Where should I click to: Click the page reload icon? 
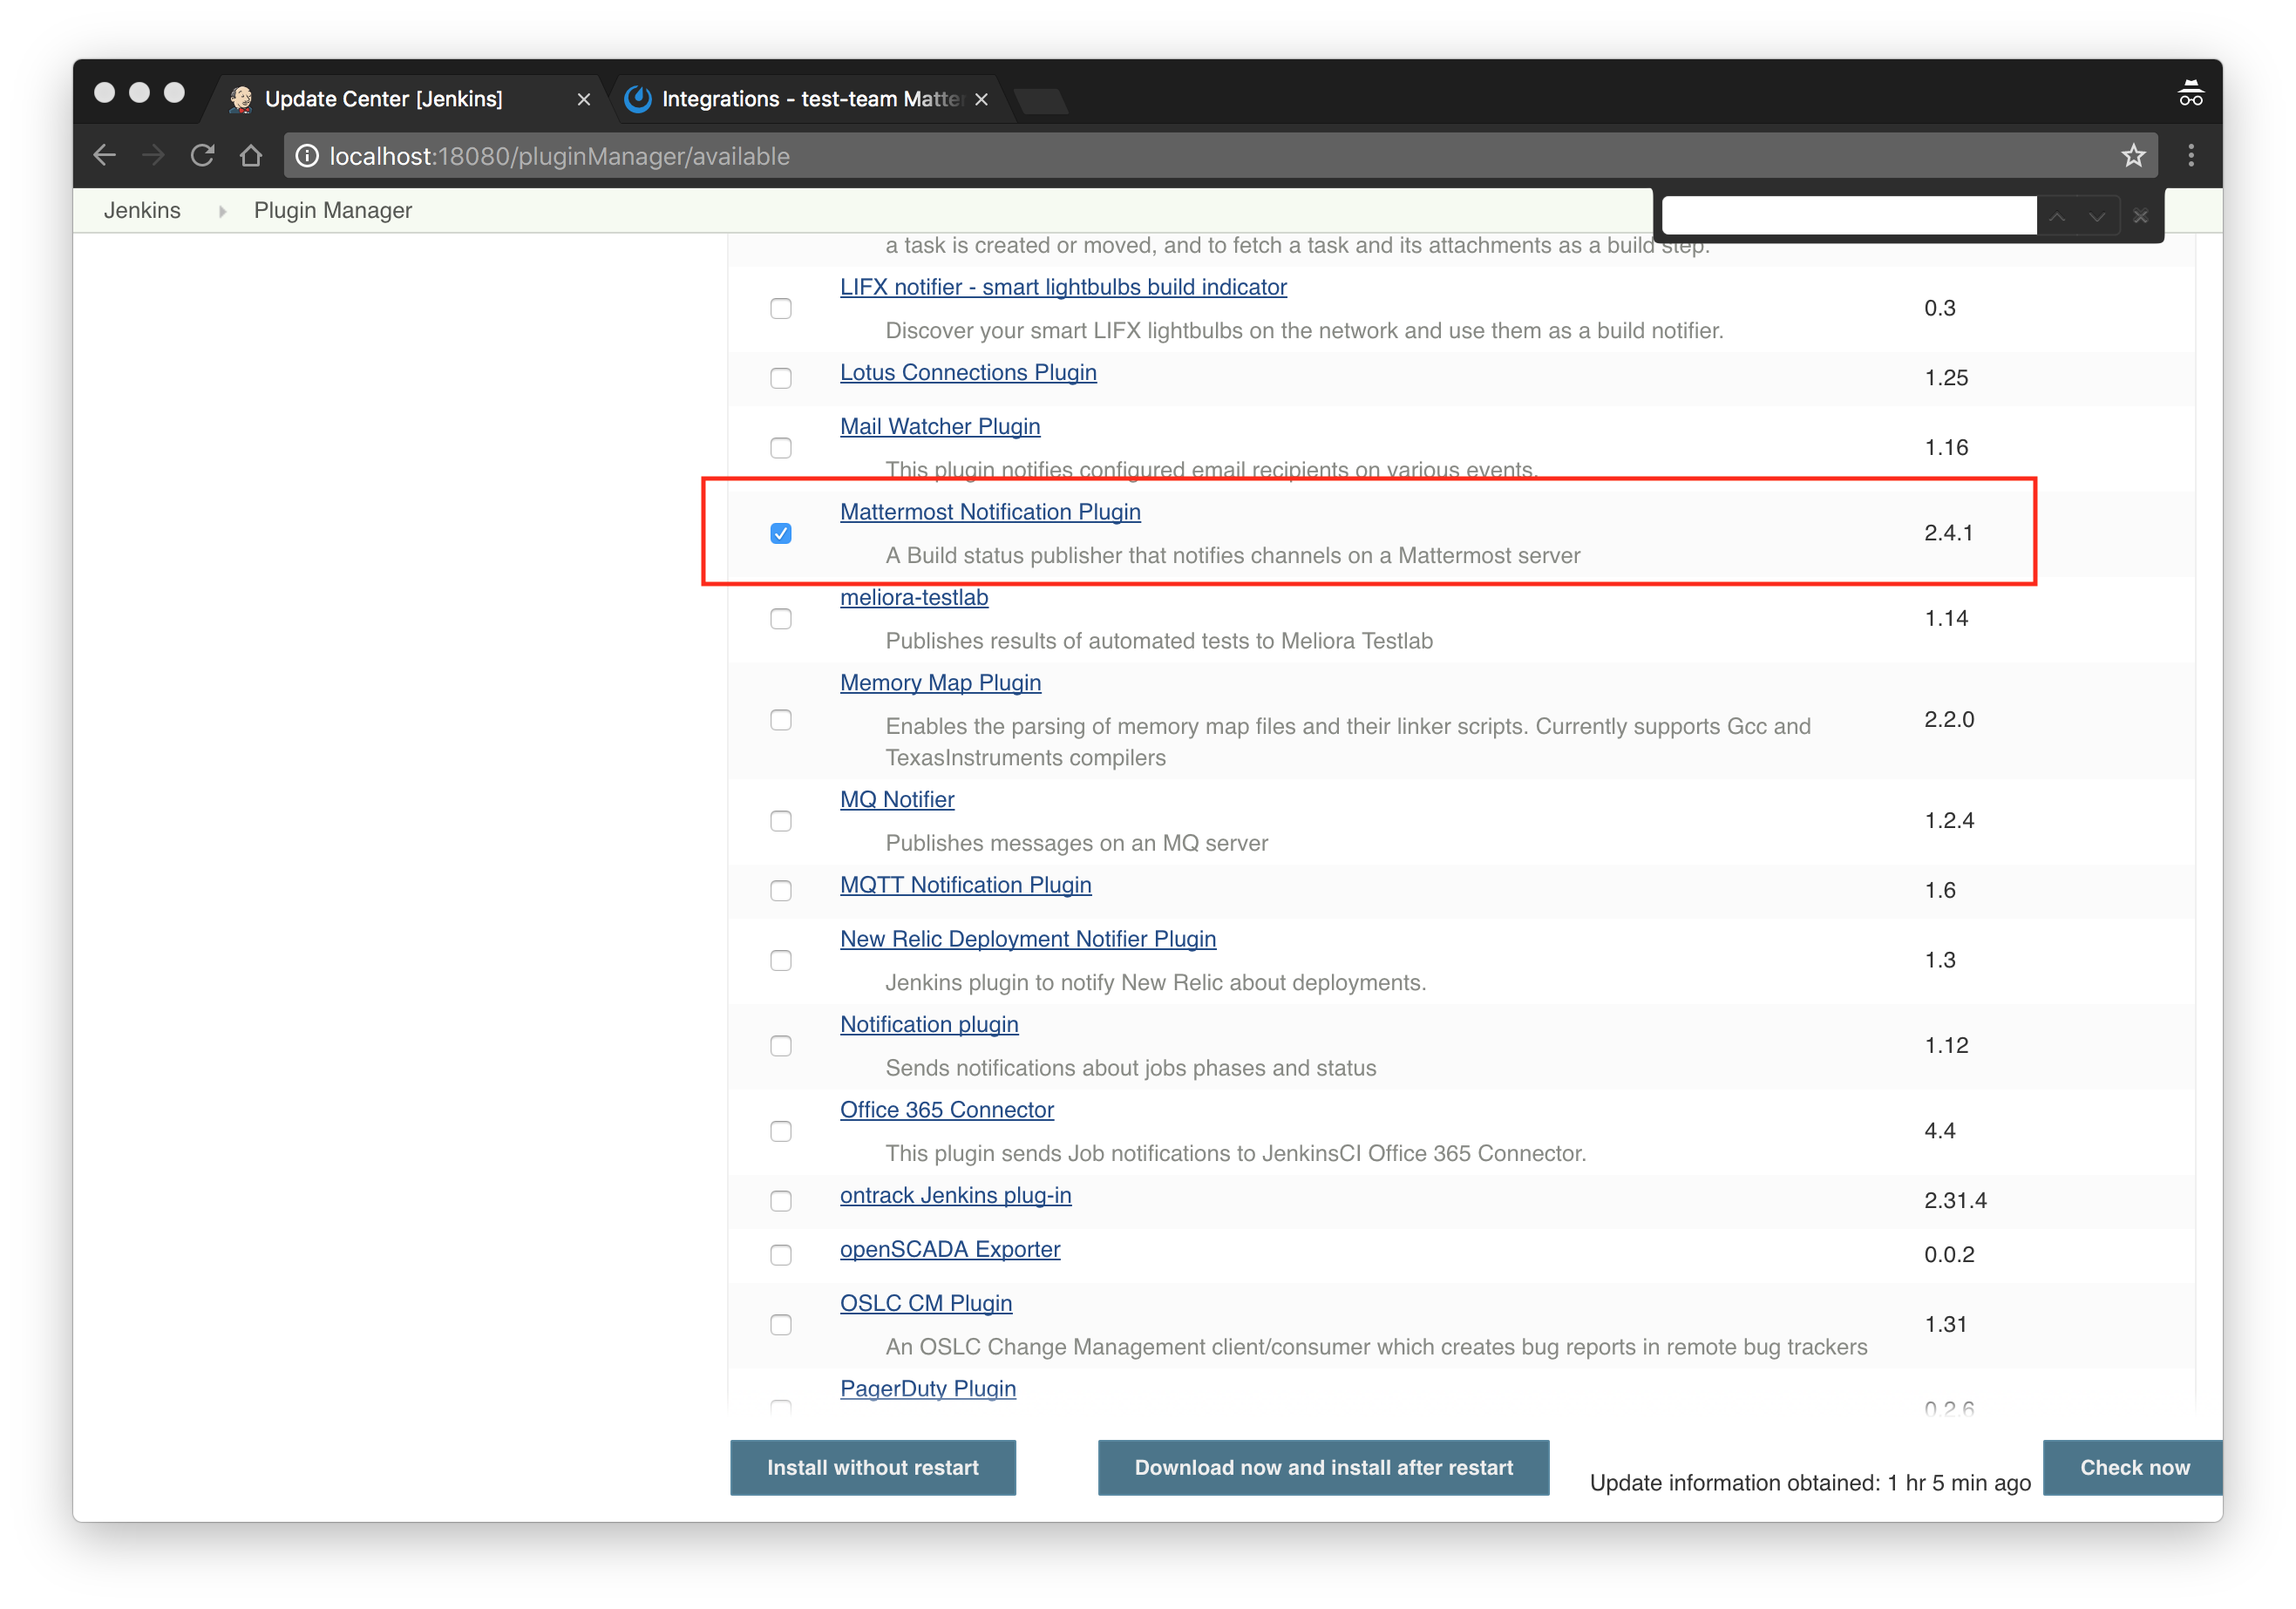point(201,156)
